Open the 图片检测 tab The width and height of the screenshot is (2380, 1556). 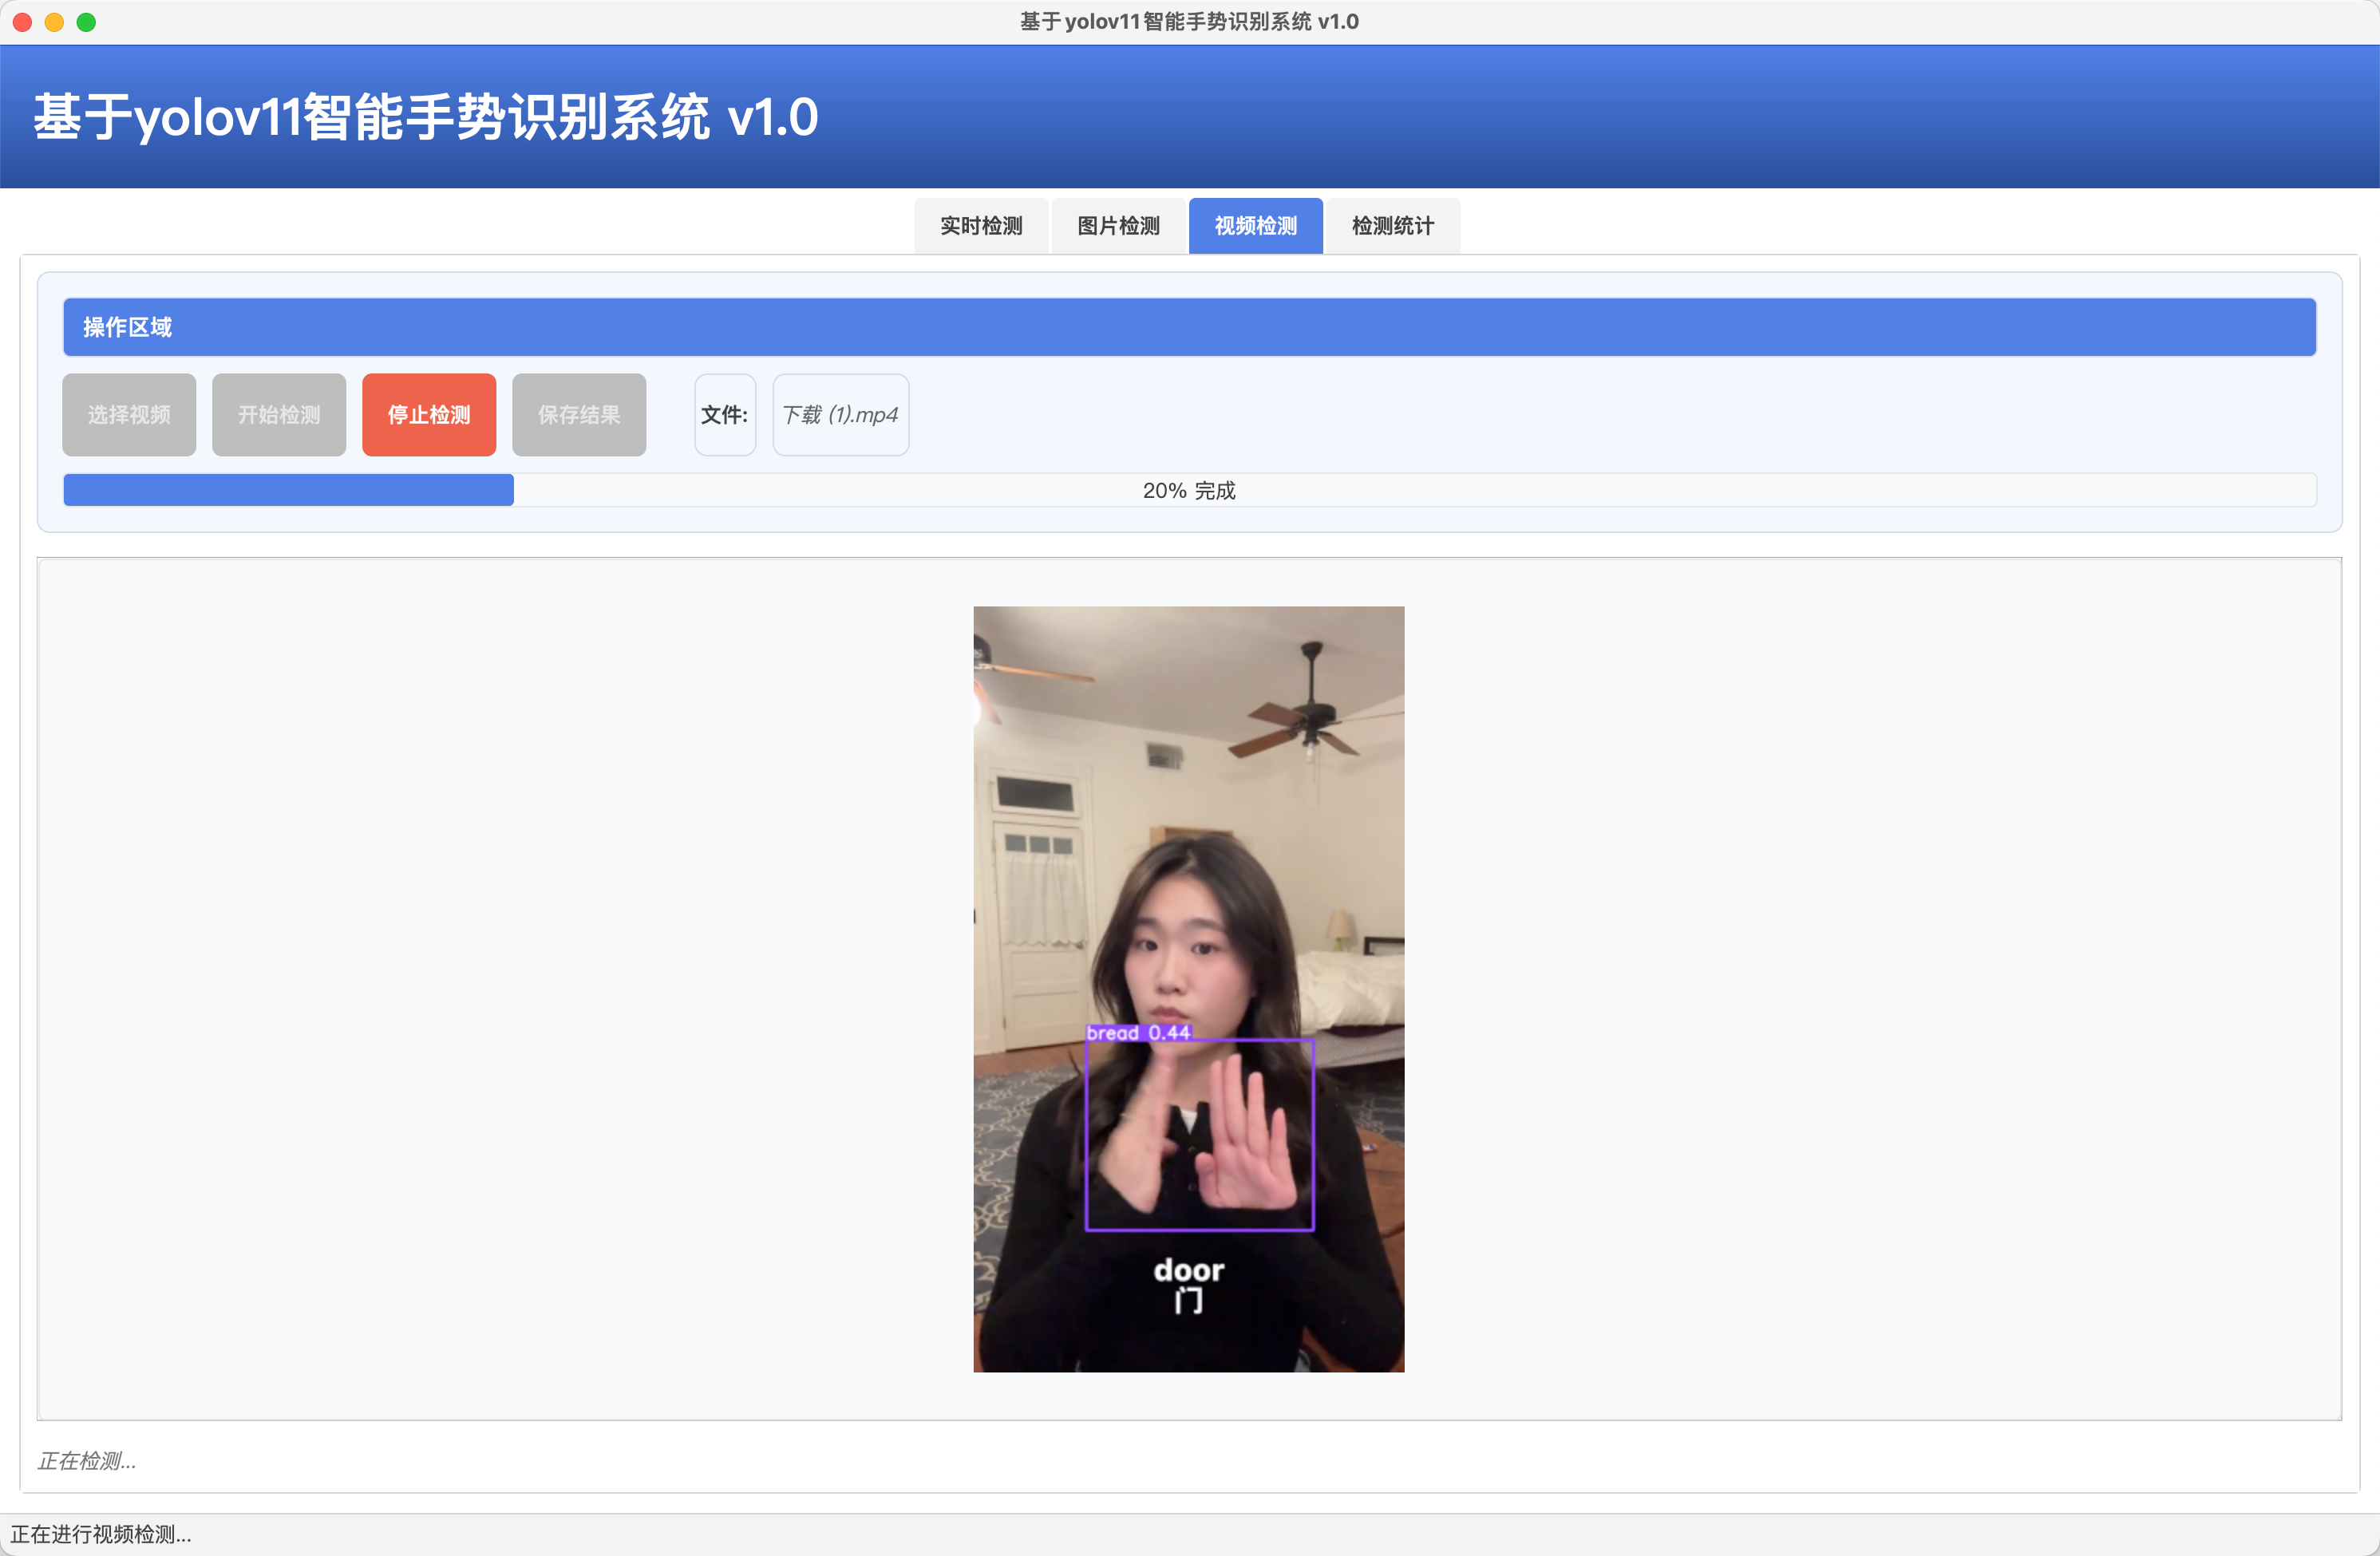pos(1118,226)
